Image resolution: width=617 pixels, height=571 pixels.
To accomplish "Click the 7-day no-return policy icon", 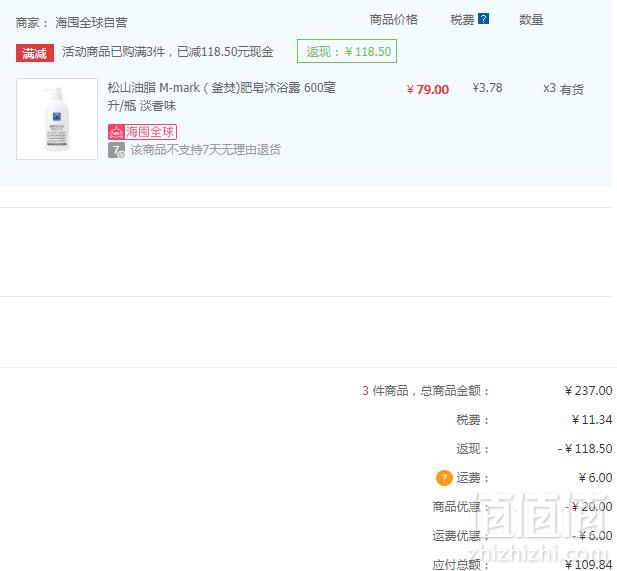I will click(116, 150).
